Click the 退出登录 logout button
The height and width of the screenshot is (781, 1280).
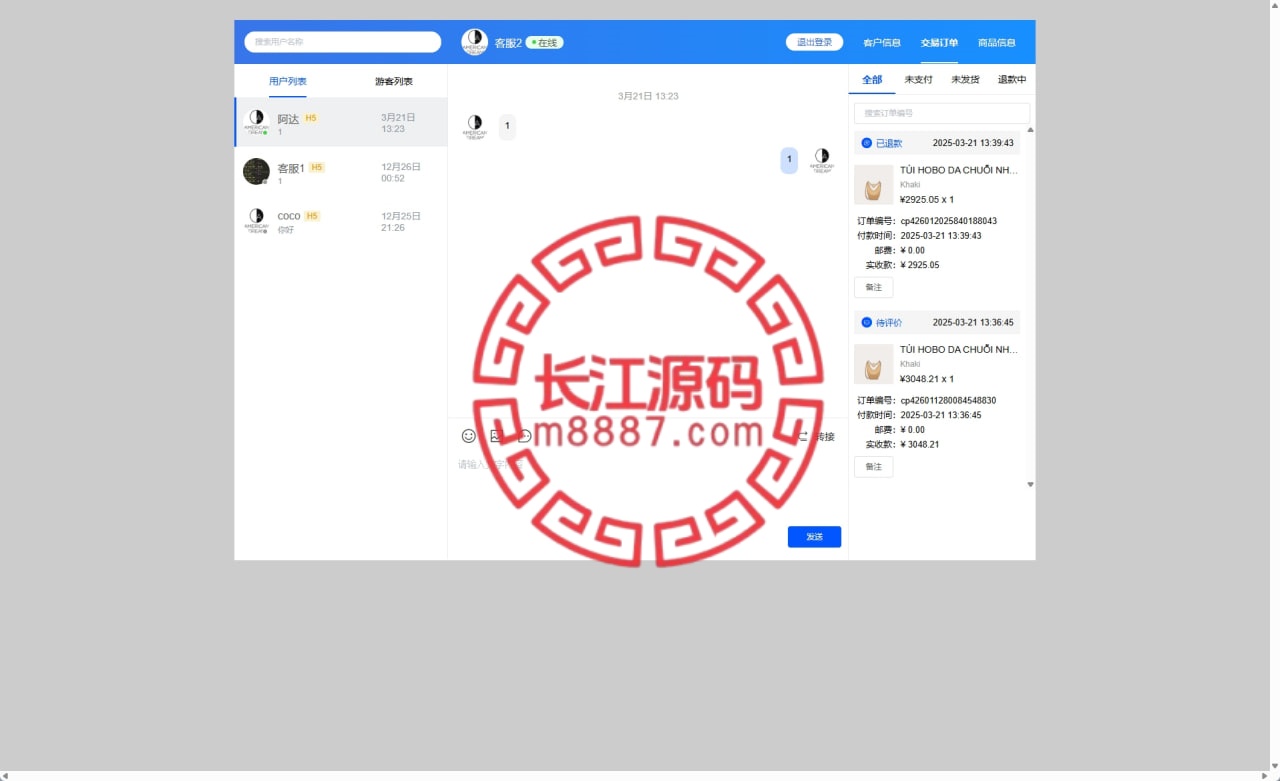[x=814, y=42]
